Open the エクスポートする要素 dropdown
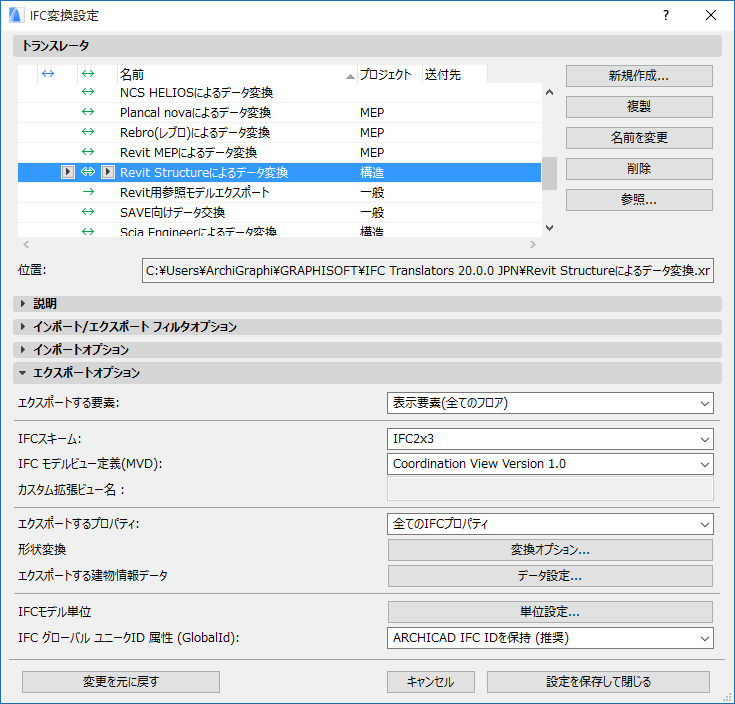This screenshot has width=735, height=704. pos(550,403)
